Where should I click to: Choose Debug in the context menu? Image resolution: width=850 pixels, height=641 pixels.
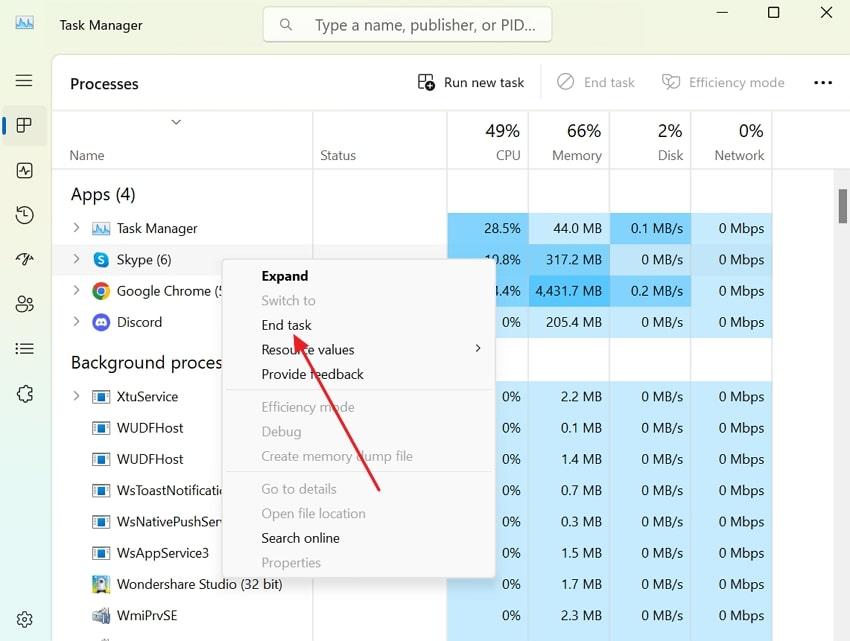(x=281, y=432)
